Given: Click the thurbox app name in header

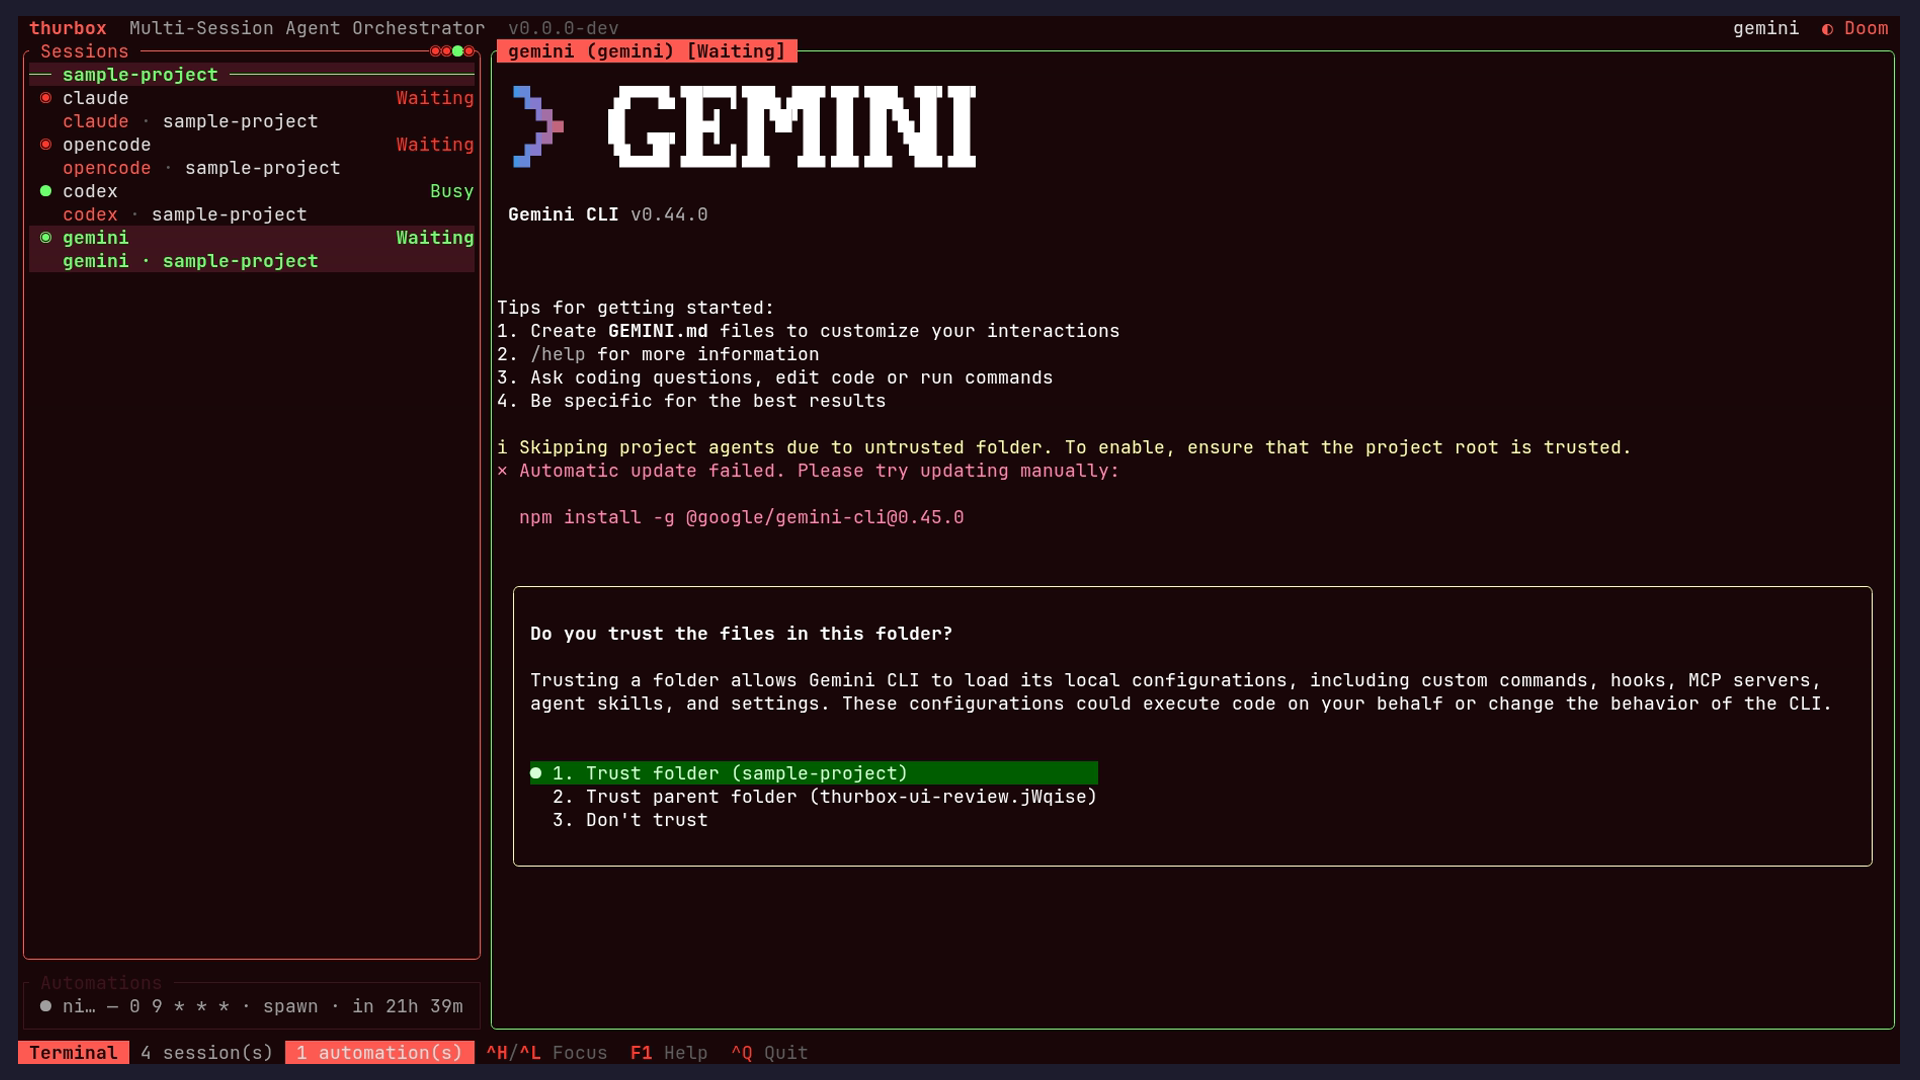Looking at the screenshot, I should [x=68, y=28].
